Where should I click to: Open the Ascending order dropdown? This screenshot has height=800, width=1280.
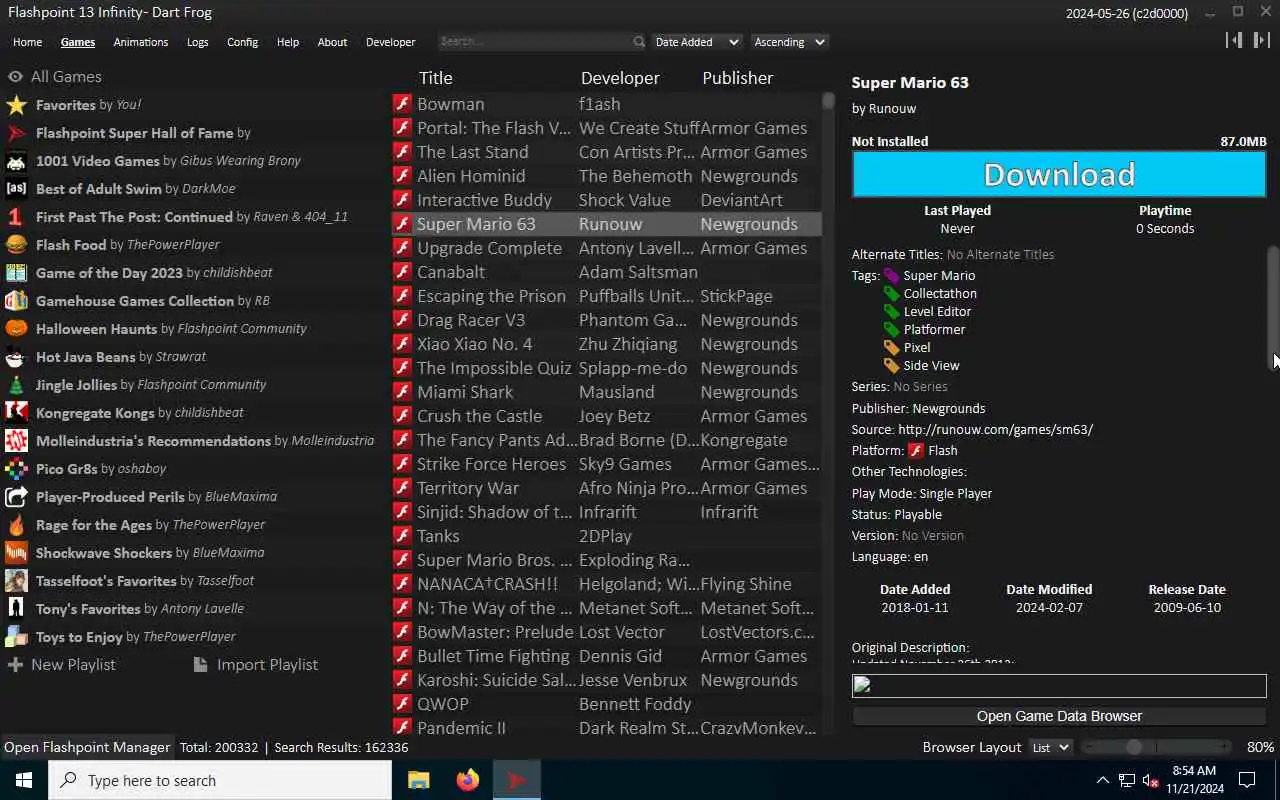point(789,42)
